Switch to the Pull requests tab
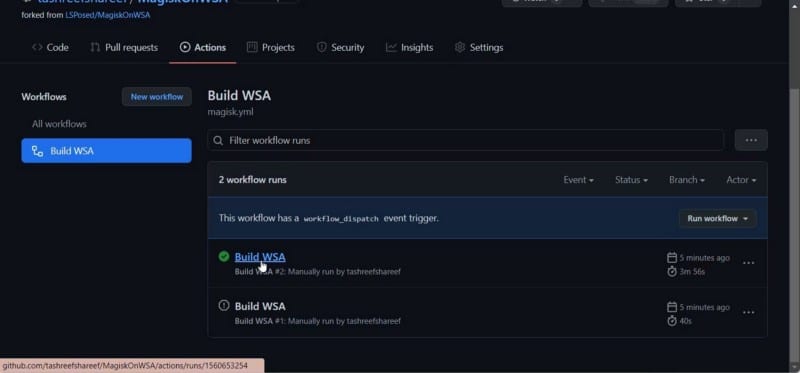The image size is (800, 373). (x=124, y=47)
